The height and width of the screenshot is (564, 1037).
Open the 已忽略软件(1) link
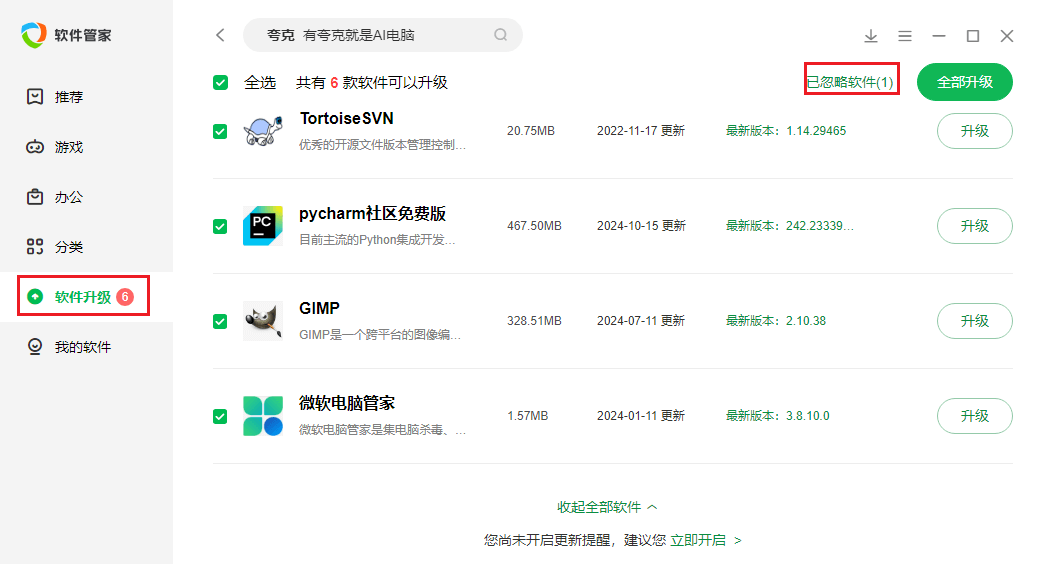[850, 82]
